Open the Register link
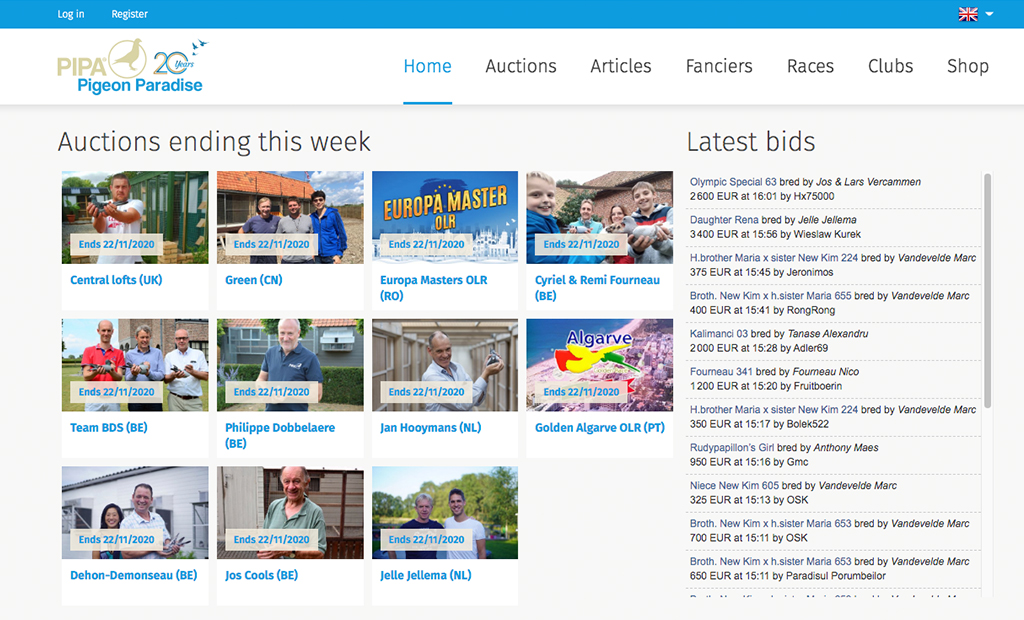The height and width of the screenshot is (620, 1024). tap(129, 14)
